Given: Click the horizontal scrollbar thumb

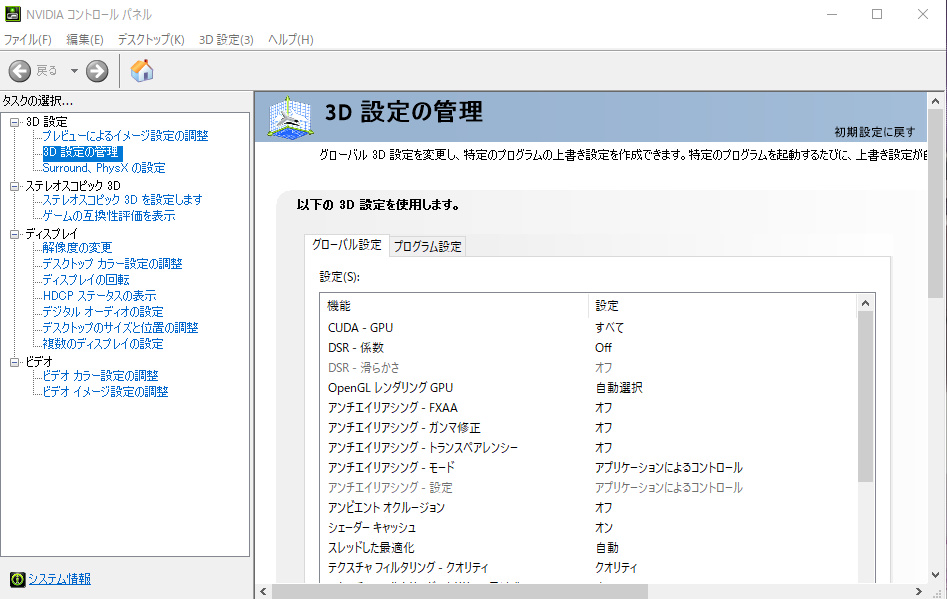Looking at the screenshot, I should tap(460, 591).
